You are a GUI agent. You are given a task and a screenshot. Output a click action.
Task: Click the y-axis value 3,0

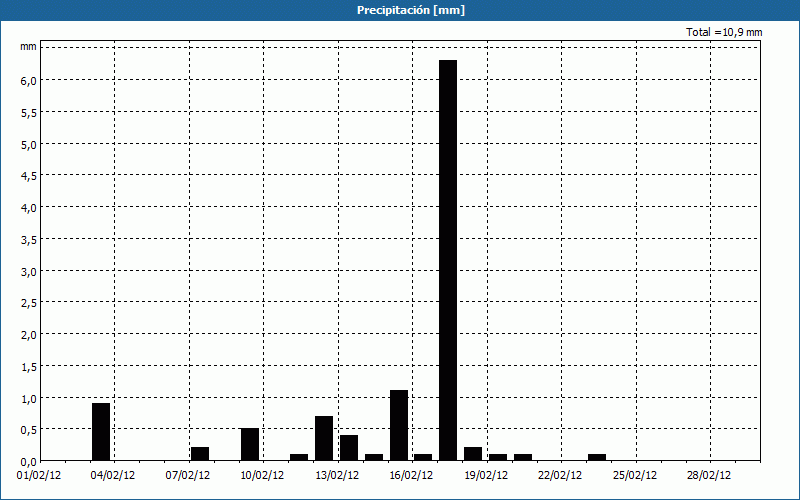click(x=29, y=271)
